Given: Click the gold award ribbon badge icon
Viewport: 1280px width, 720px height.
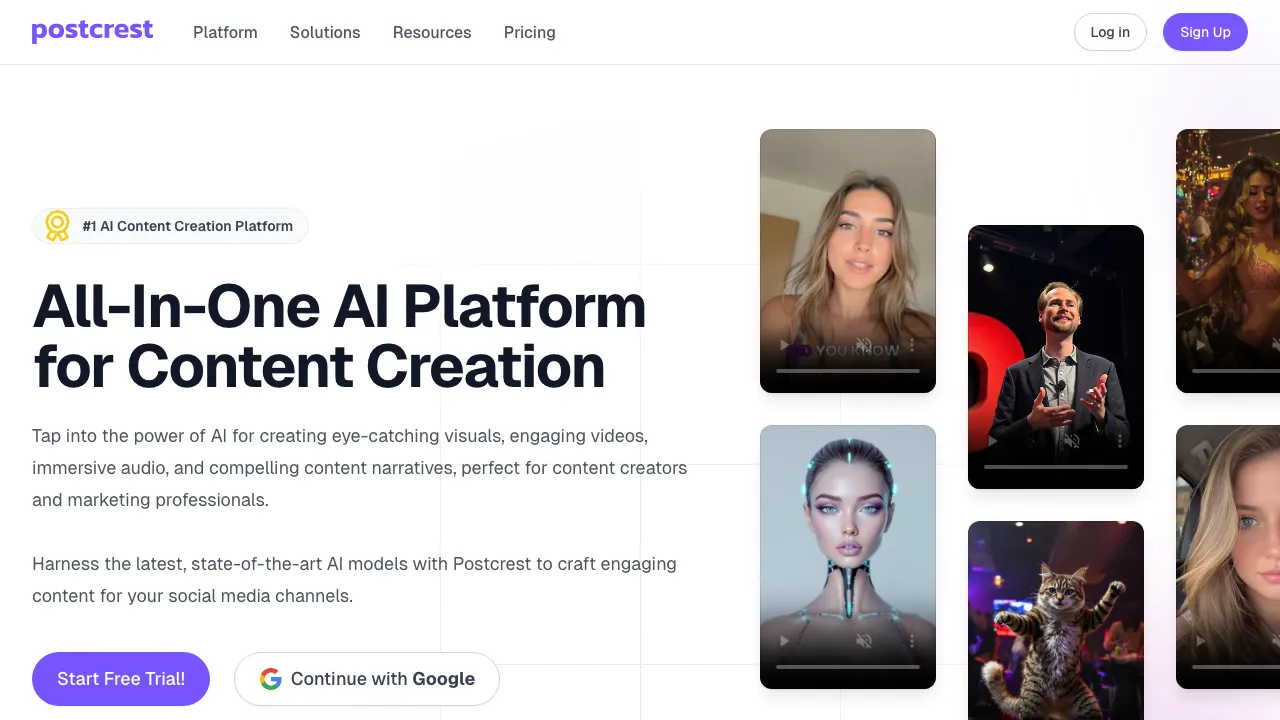Looking at the screenshot, I should click(58, 226).
